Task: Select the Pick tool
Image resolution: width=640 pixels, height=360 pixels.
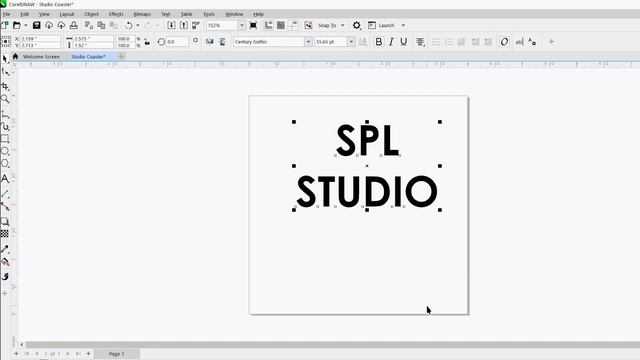Action: (x=5, y=59)
